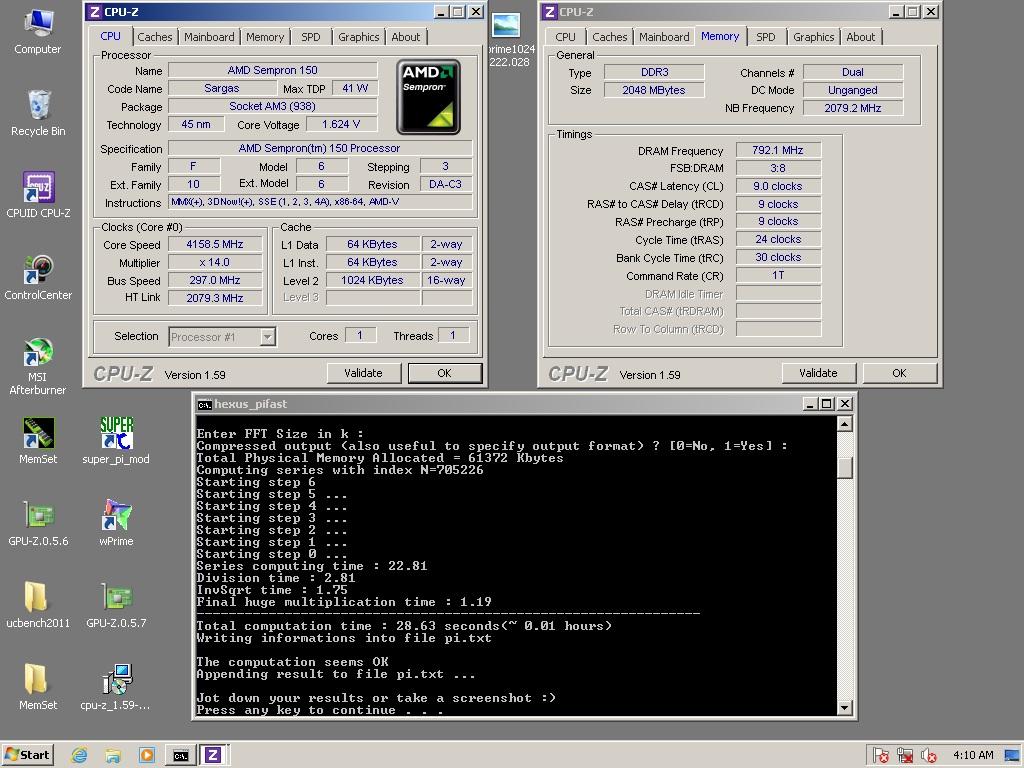Screen dimensions: 1024x768
Task: Click Validate in the left CPU-Z window
Action: (x=363, y=373)
